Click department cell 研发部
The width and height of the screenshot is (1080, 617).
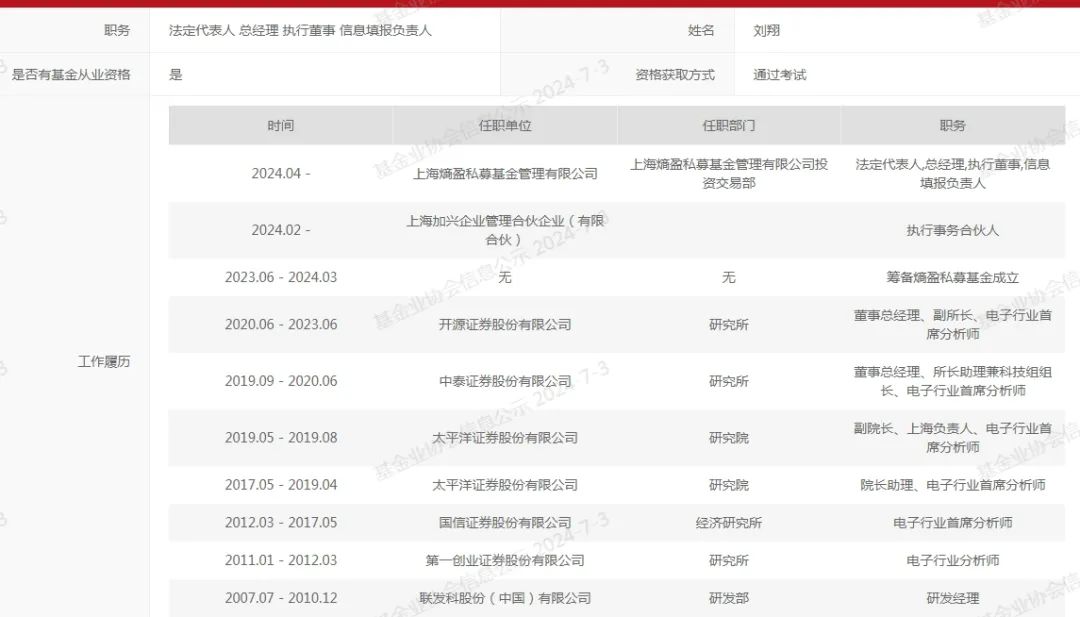pos(729,598)
